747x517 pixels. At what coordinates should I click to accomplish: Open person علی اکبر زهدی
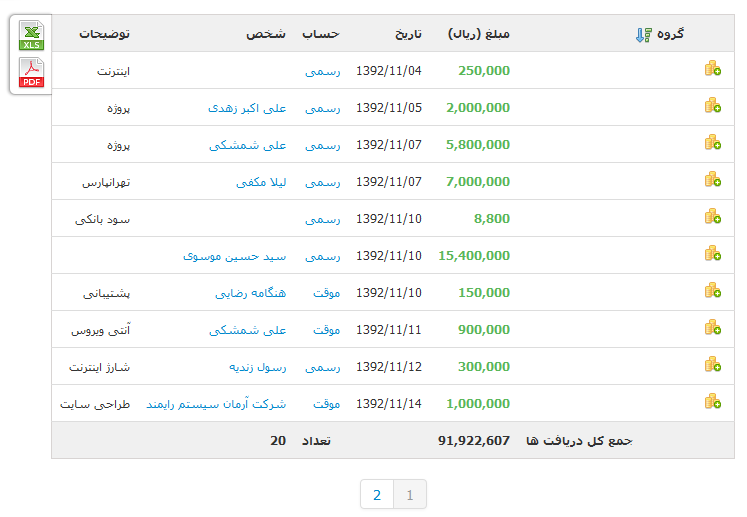pyautogui.click(x=247, y=108)
